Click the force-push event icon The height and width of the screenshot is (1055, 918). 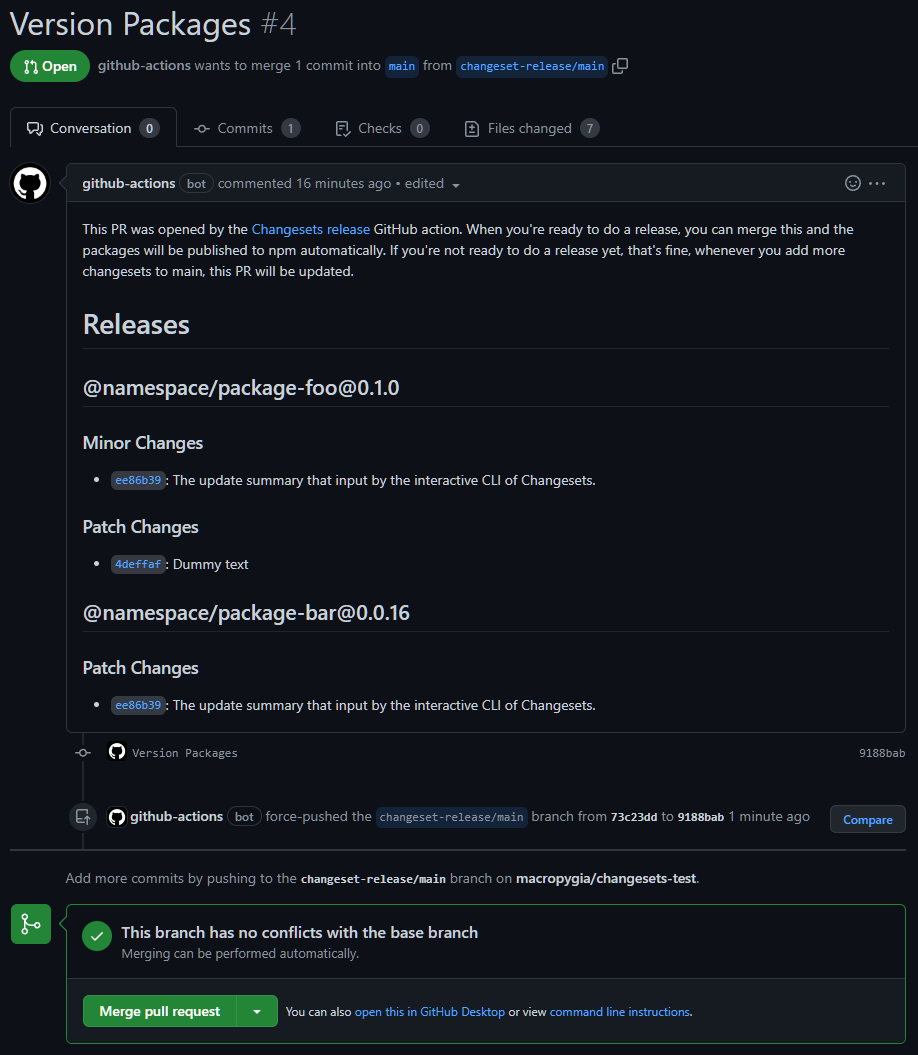[x=83, y=817]
